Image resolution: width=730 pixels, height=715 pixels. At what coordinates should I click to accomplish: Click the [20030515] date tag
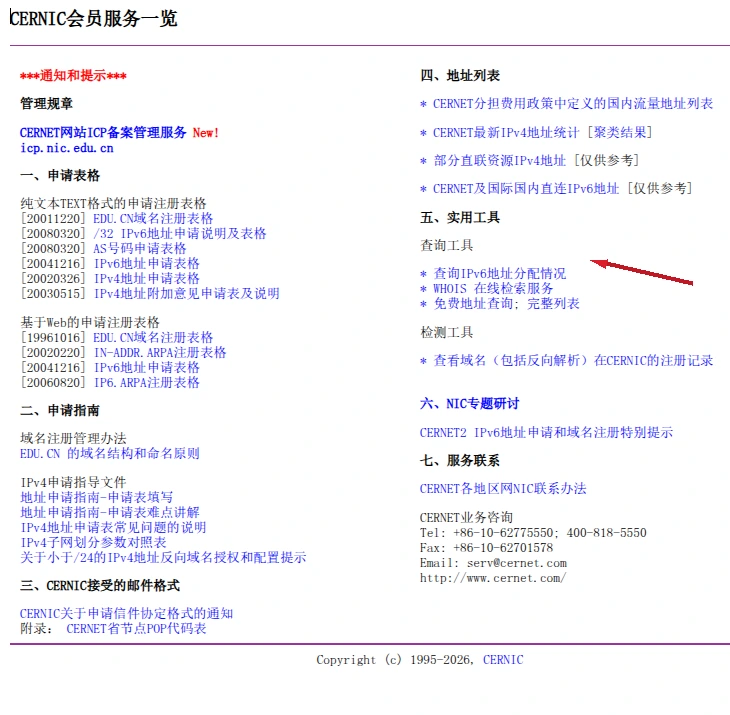[53, 293]
